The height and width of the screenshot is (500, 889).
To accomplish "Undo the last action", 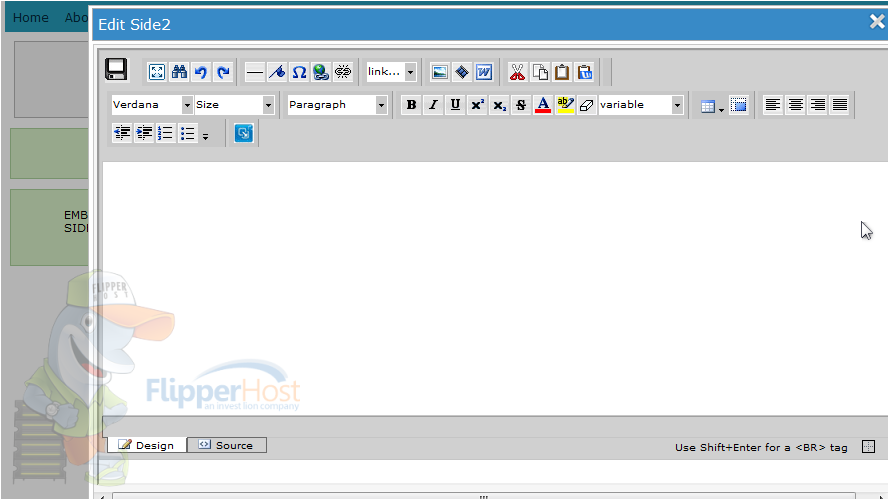I will (x=201, y=72).
